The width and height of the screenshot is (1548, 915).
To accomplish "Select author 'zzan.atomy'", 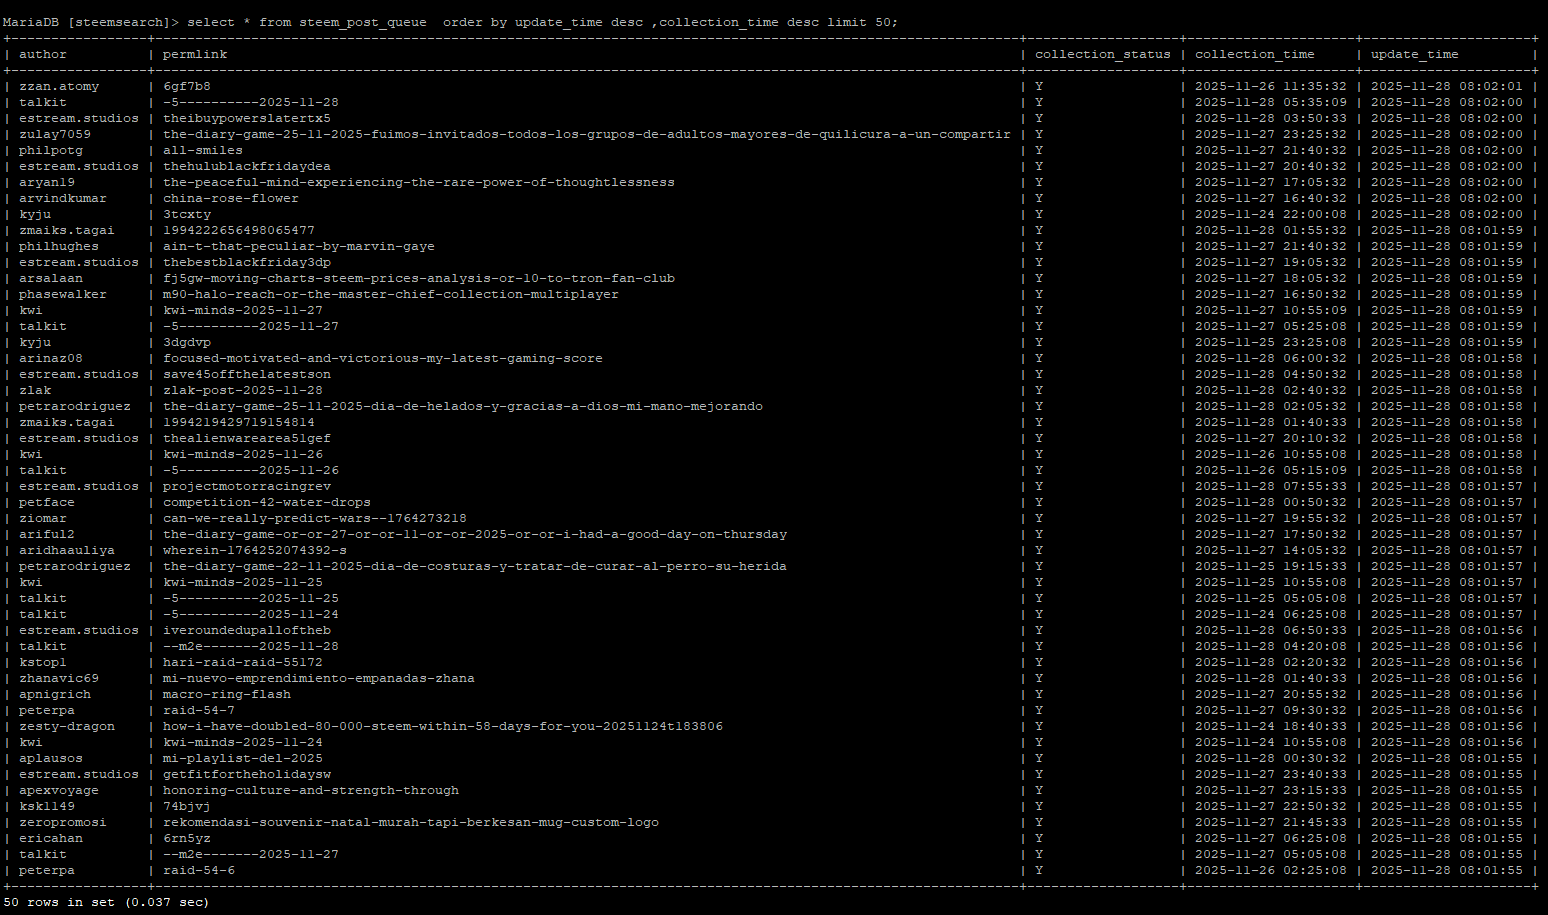I will click(59, 86).
